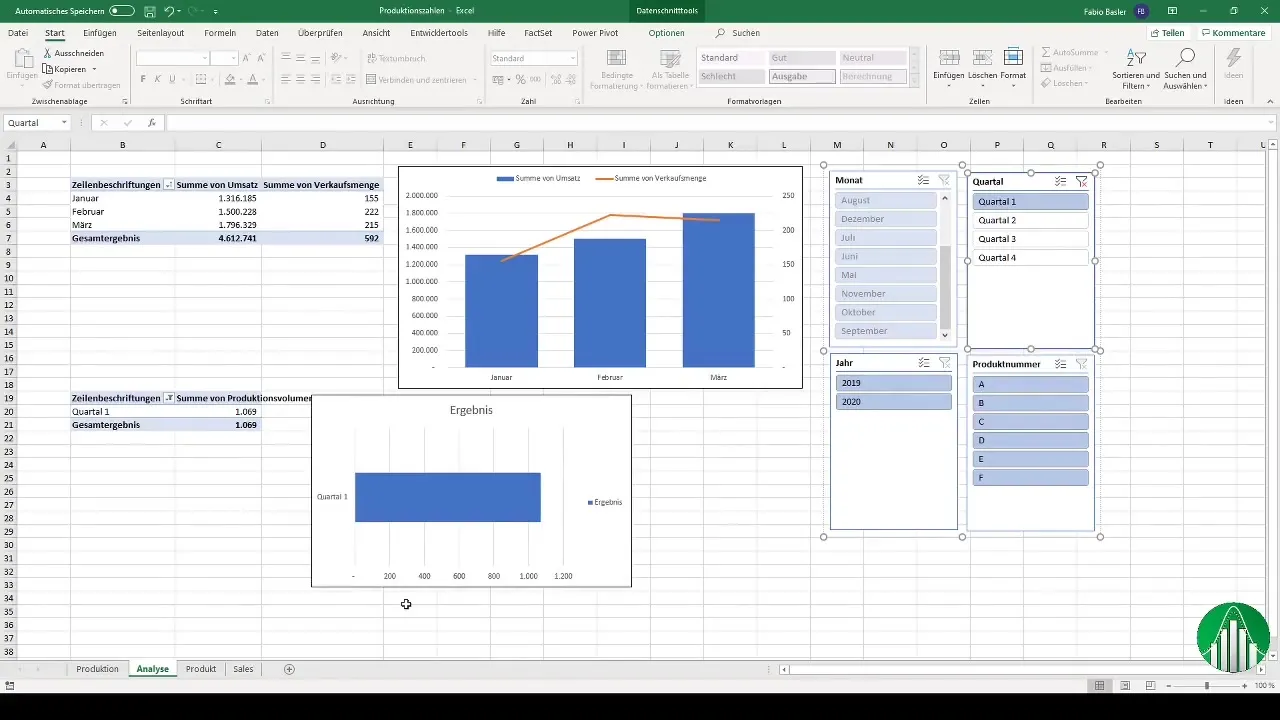Image resolution: width=1280 pixels, height=720 pixels.
Task: Select Quartal 2 in Quartal slicer
Action: pos(1030,220)
